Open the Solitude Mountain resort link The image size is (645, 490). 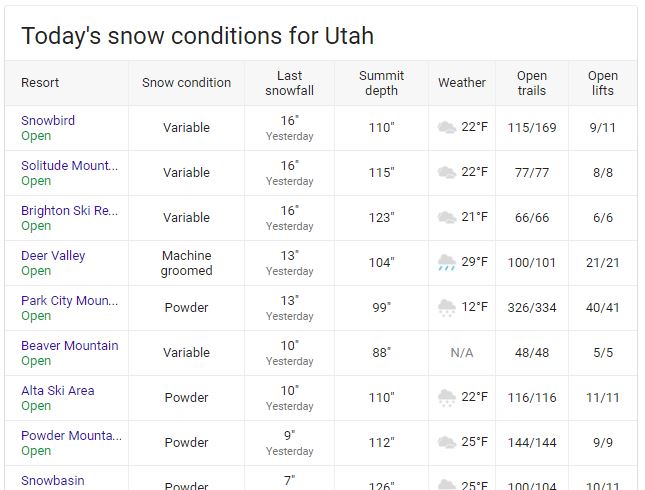pyautogui.click(x=70, y=165)
